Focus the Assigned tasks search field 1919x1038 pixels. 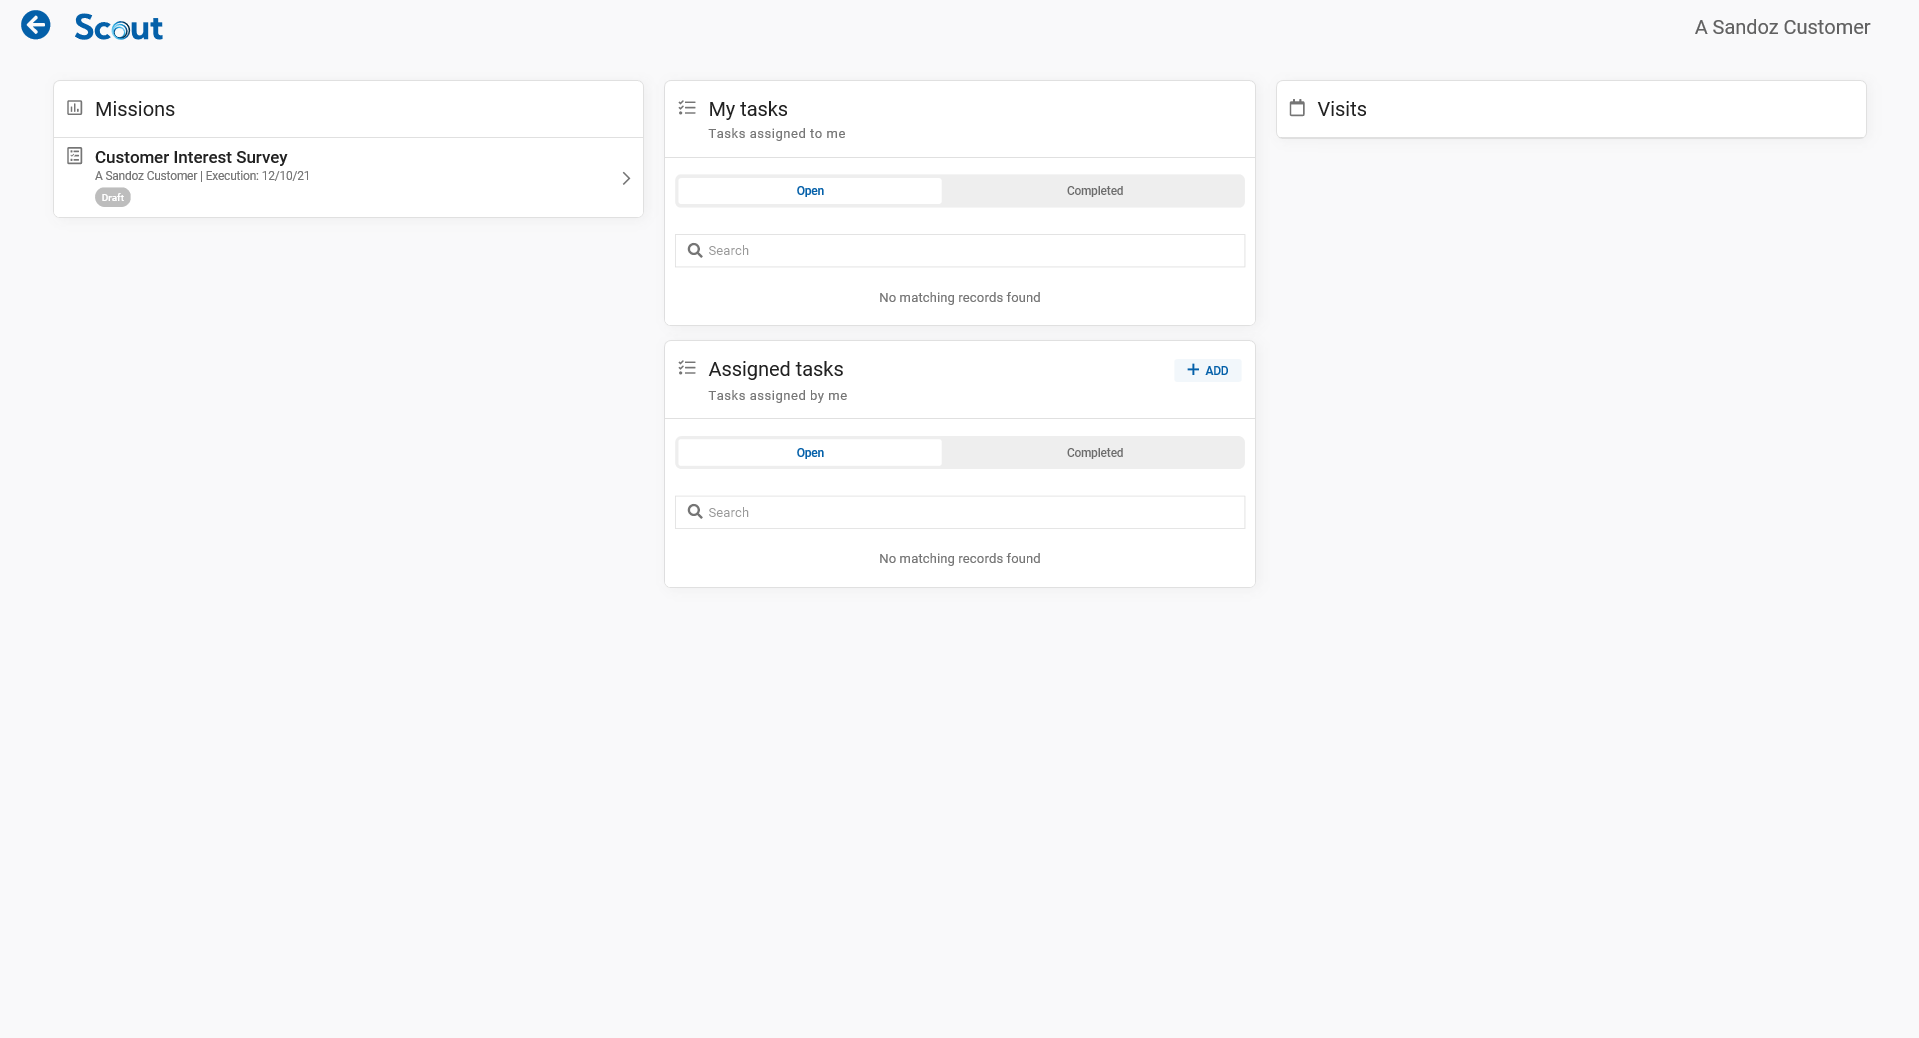[x=970, y=512]
